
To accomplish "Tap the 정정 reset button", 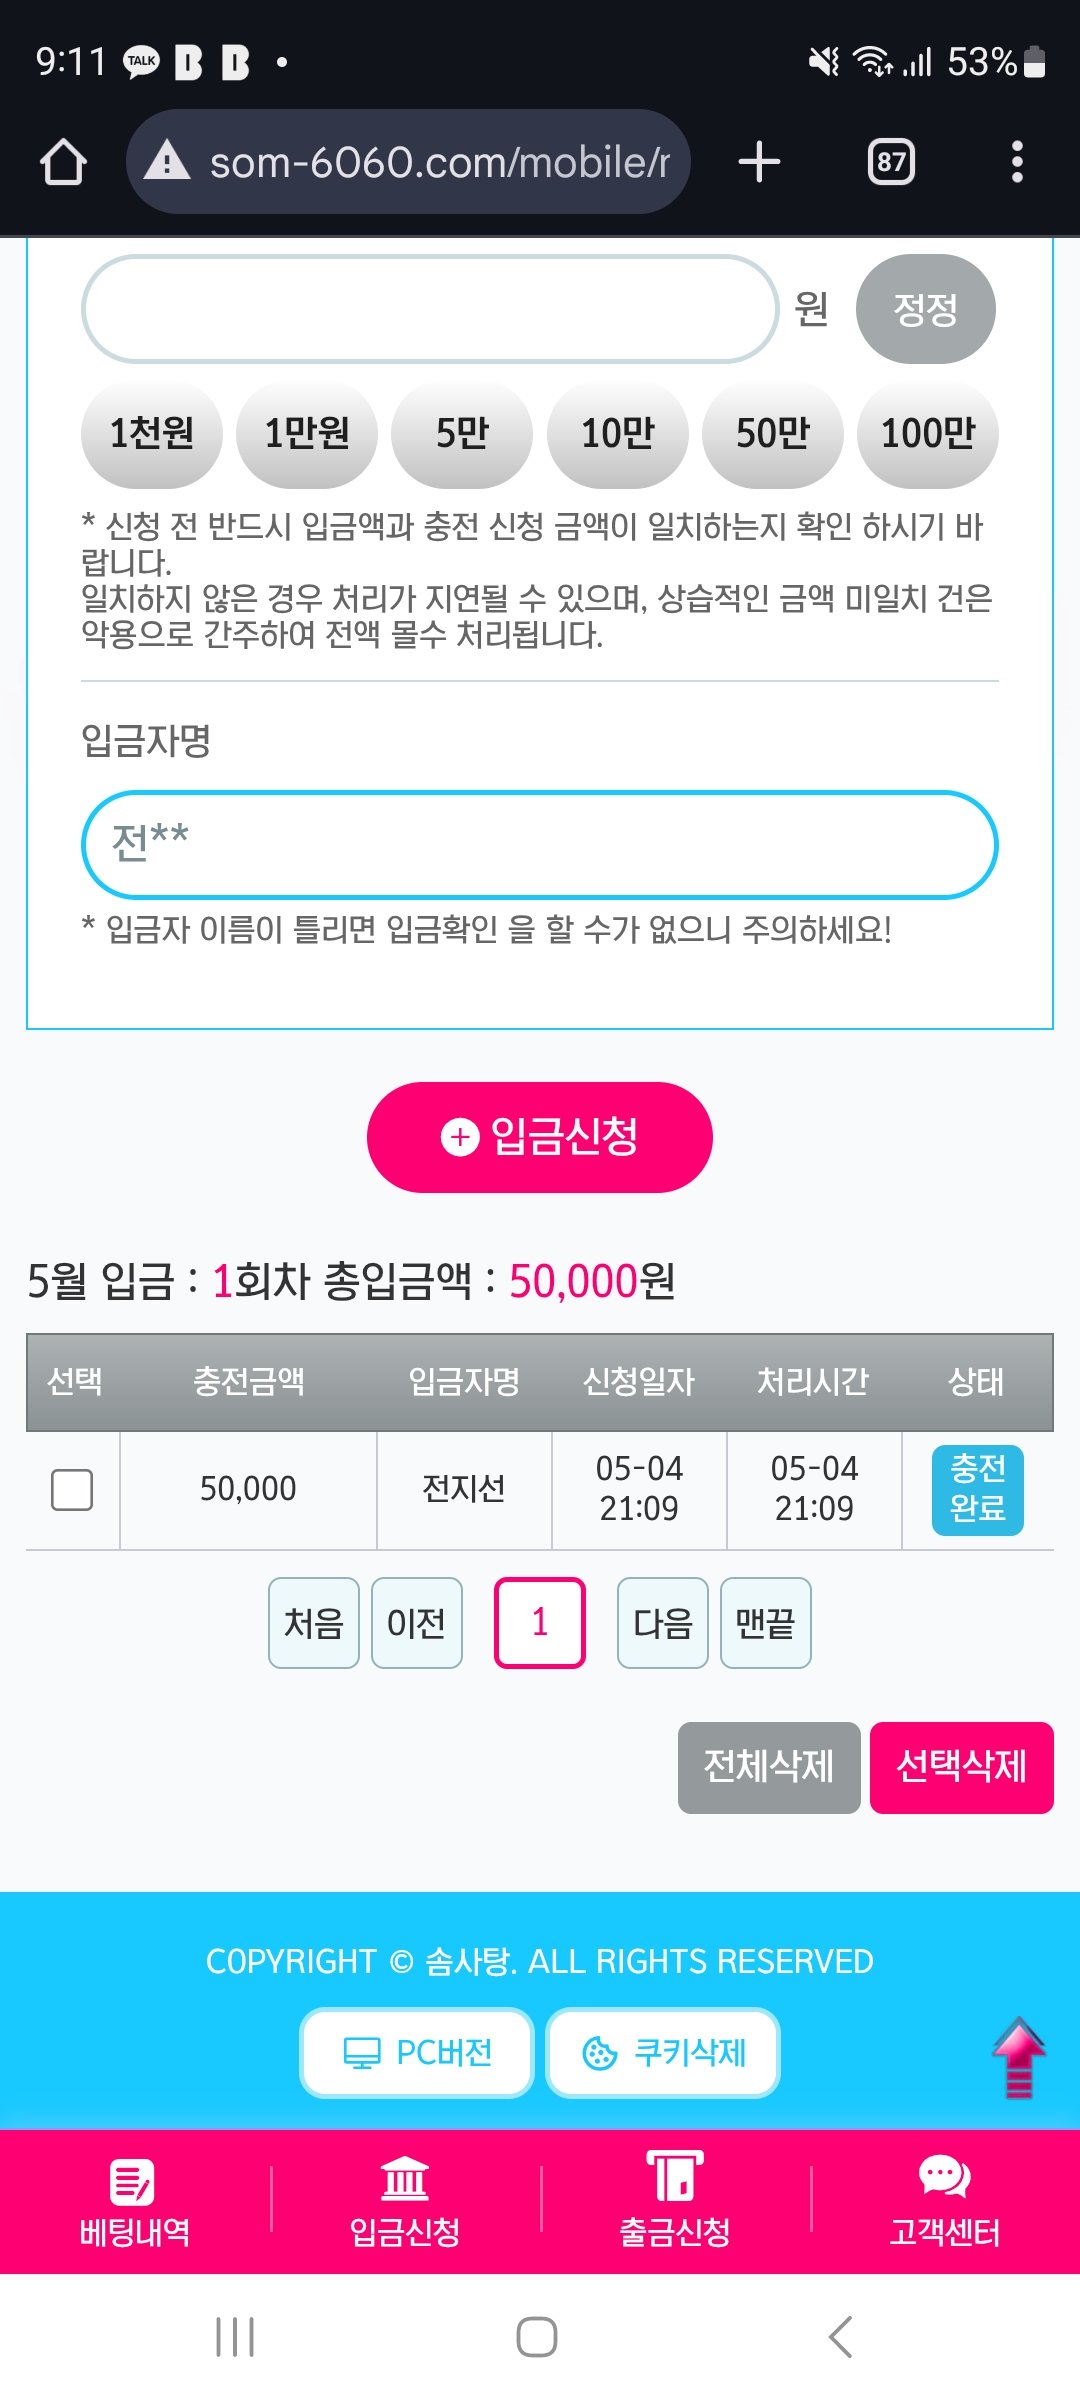I will (x=925, y=309).
